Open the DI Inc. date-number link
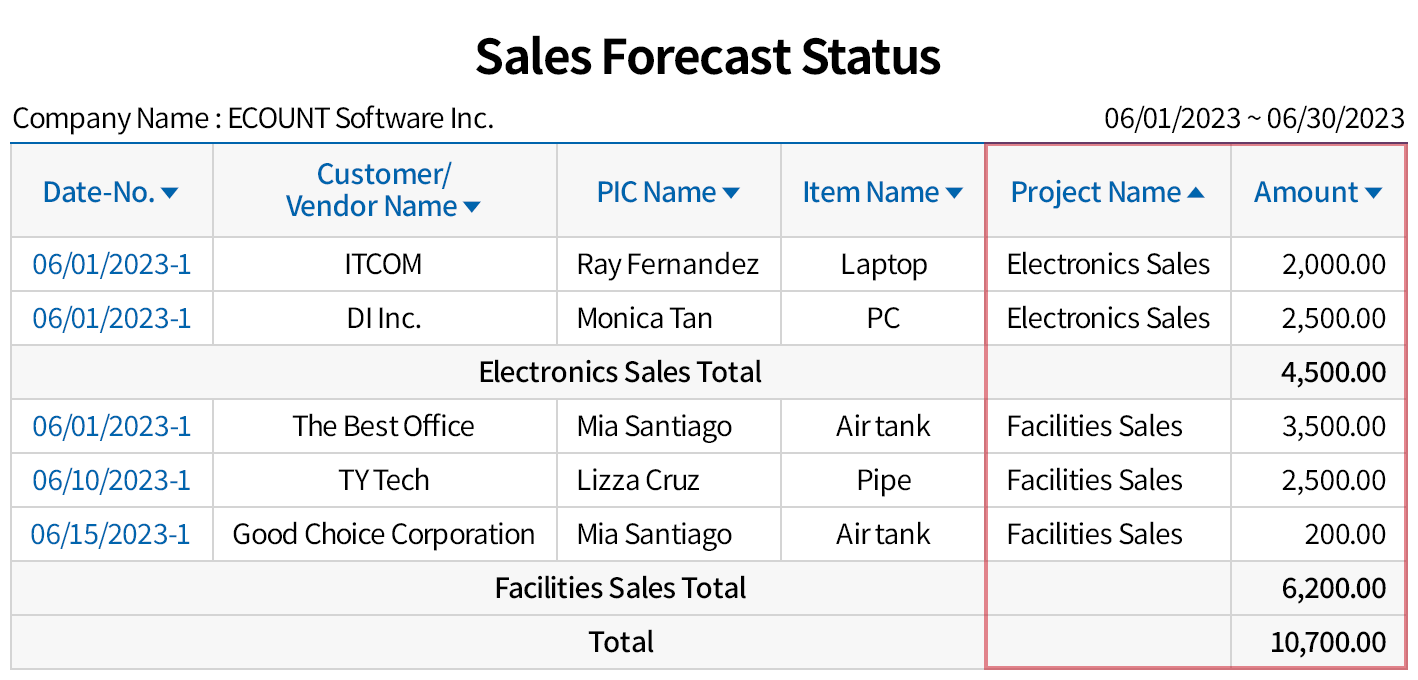The width and height of the screenshot is (1418, 680). tap(111, 319)
